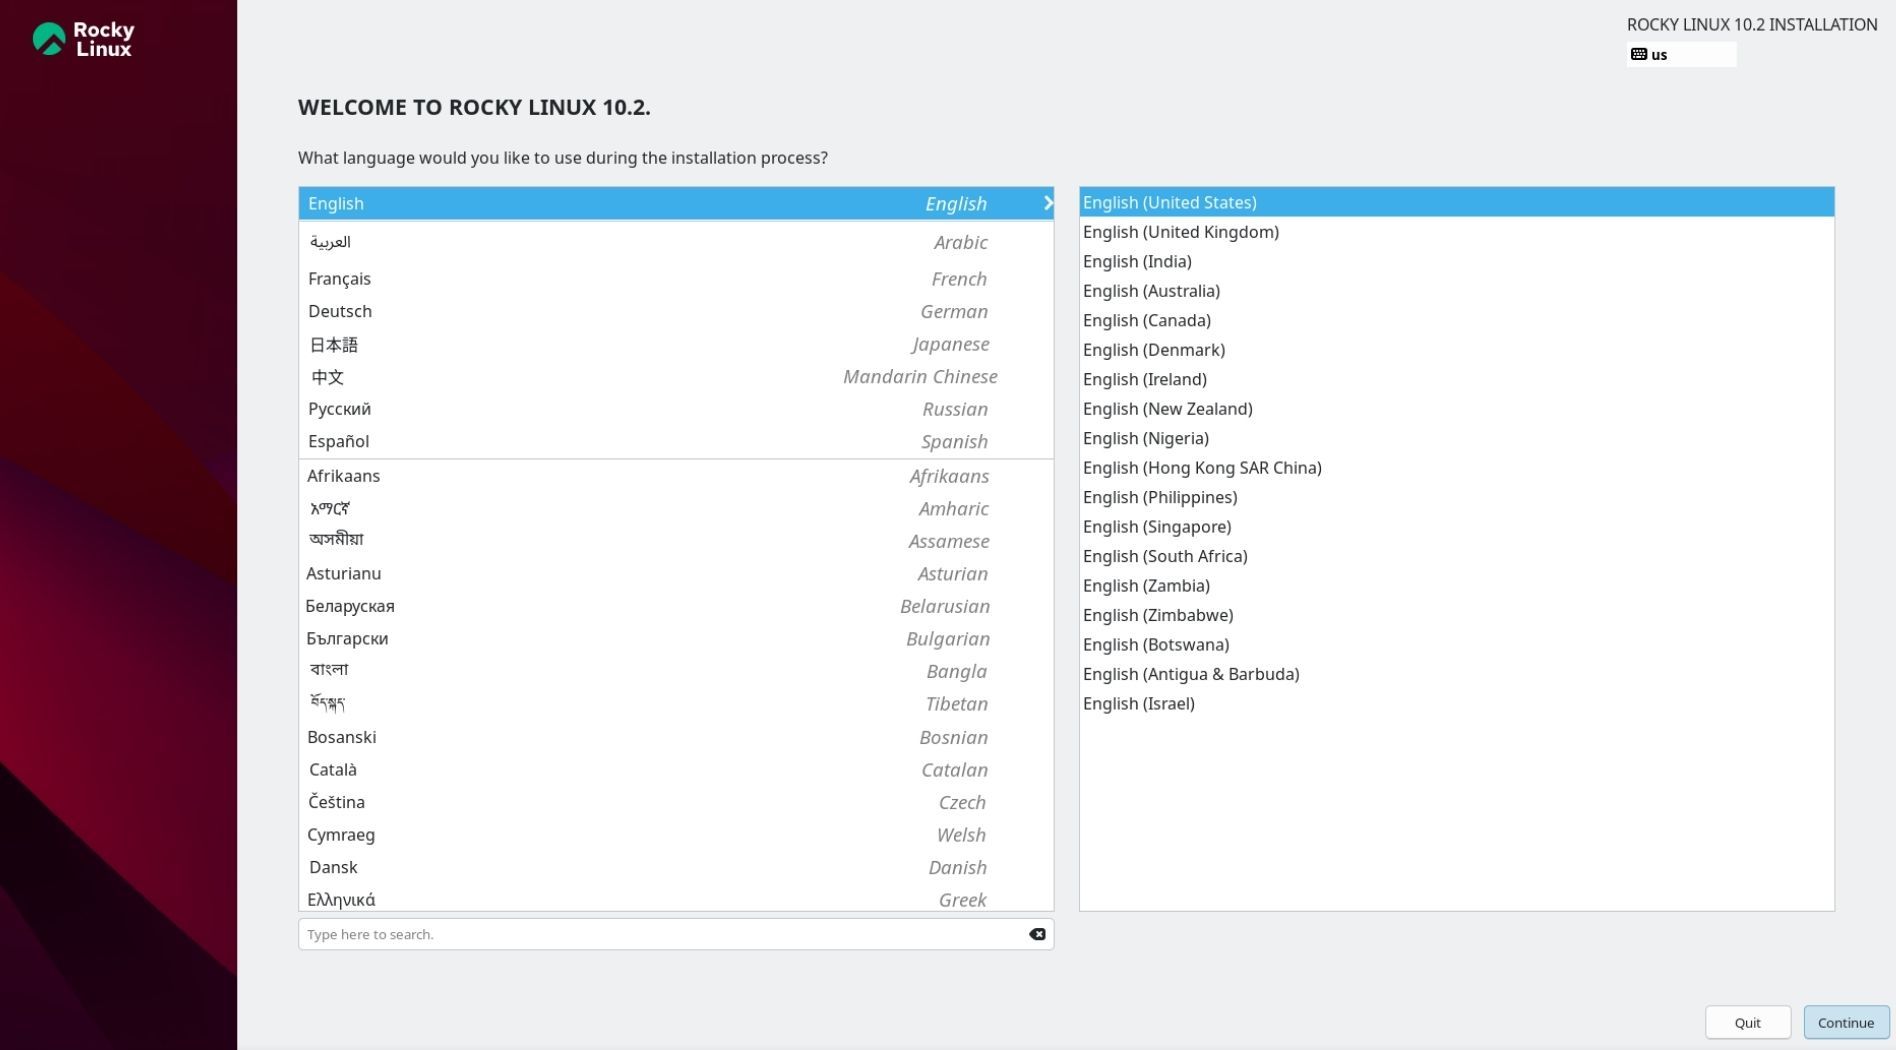The height and width of the screenshot is (1050, 1896).
Task: Select Afrikaans in the language list
Action: 676,476
